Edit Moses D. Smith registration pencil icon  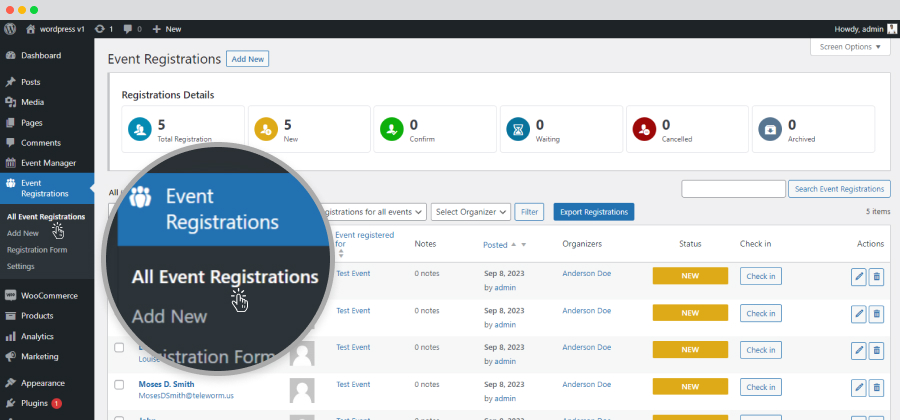(859, 387)
